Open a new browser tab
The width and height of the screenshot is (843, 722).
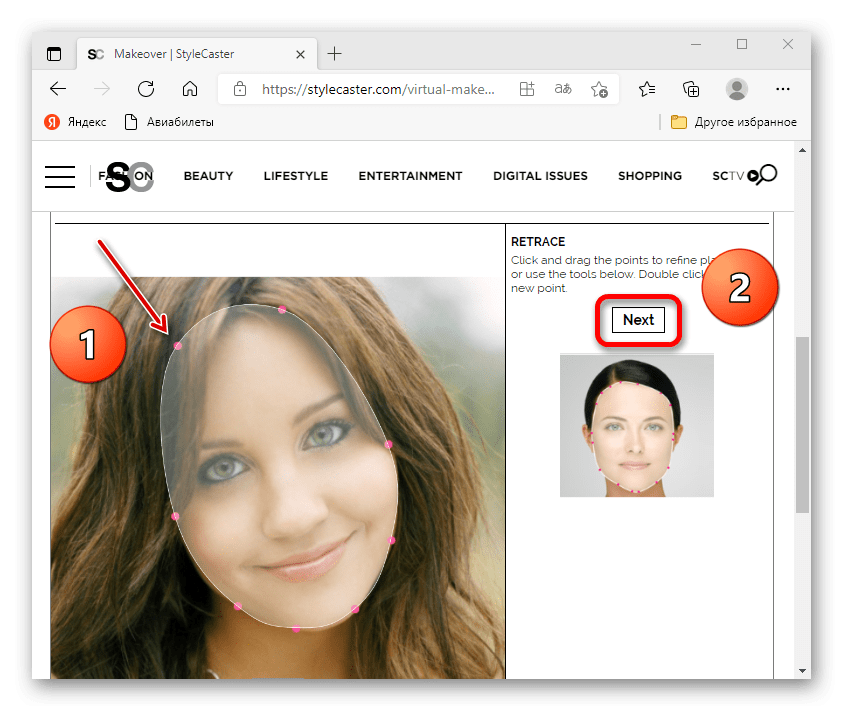[x=334, y=54]
